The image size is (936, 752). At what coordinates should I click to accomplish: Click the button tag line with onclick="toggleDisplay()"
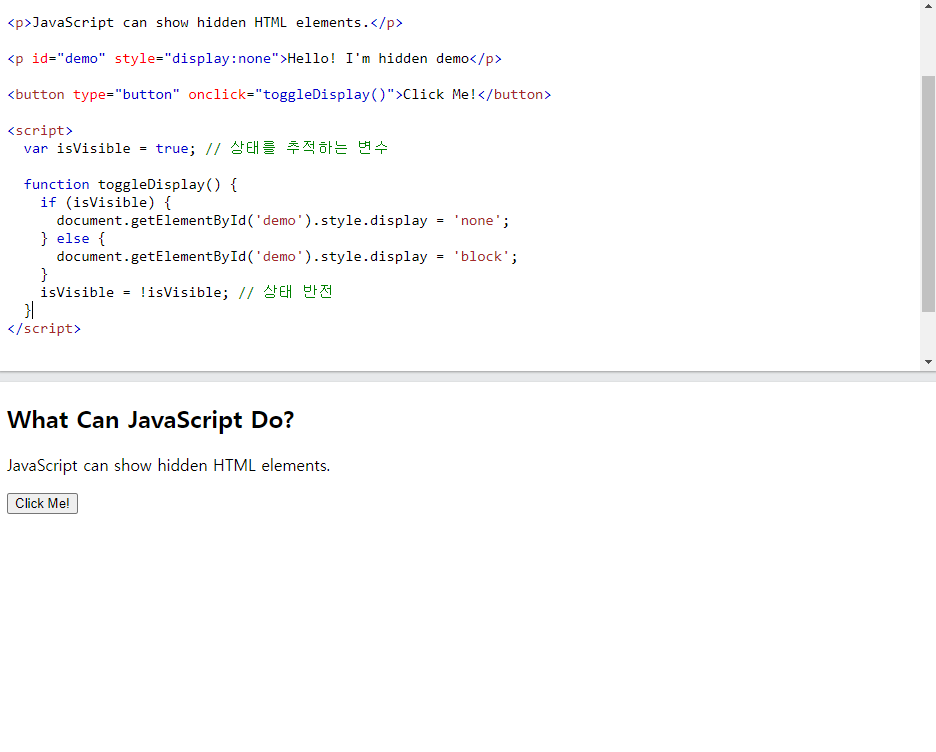279,94
